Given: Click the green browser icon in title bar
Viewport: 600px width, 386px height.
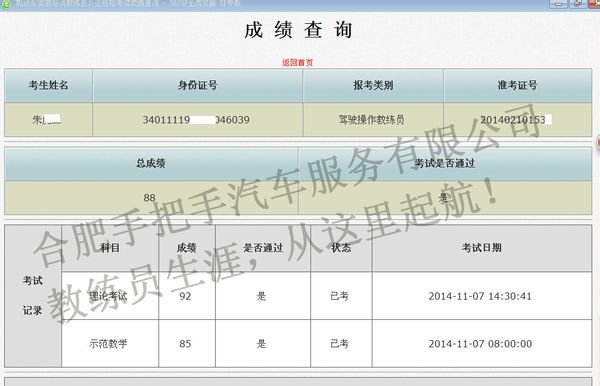Looking at the screenshot, I should point(6,4).
